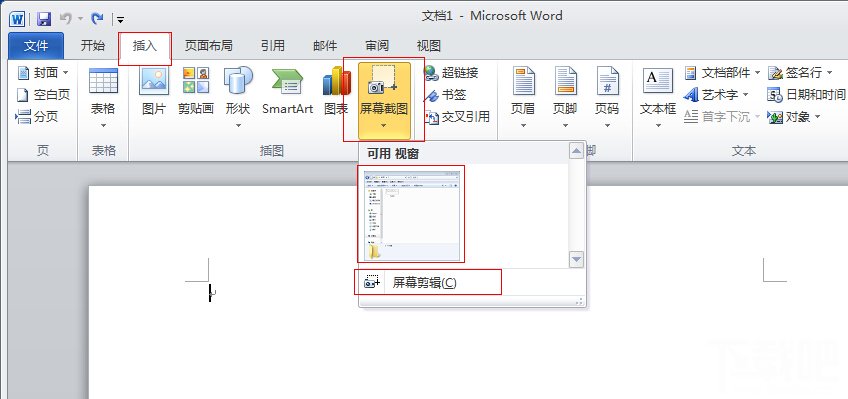848x399 pixels.
Task: Insert a SmartArt graphic
Action: pos(287,90)
